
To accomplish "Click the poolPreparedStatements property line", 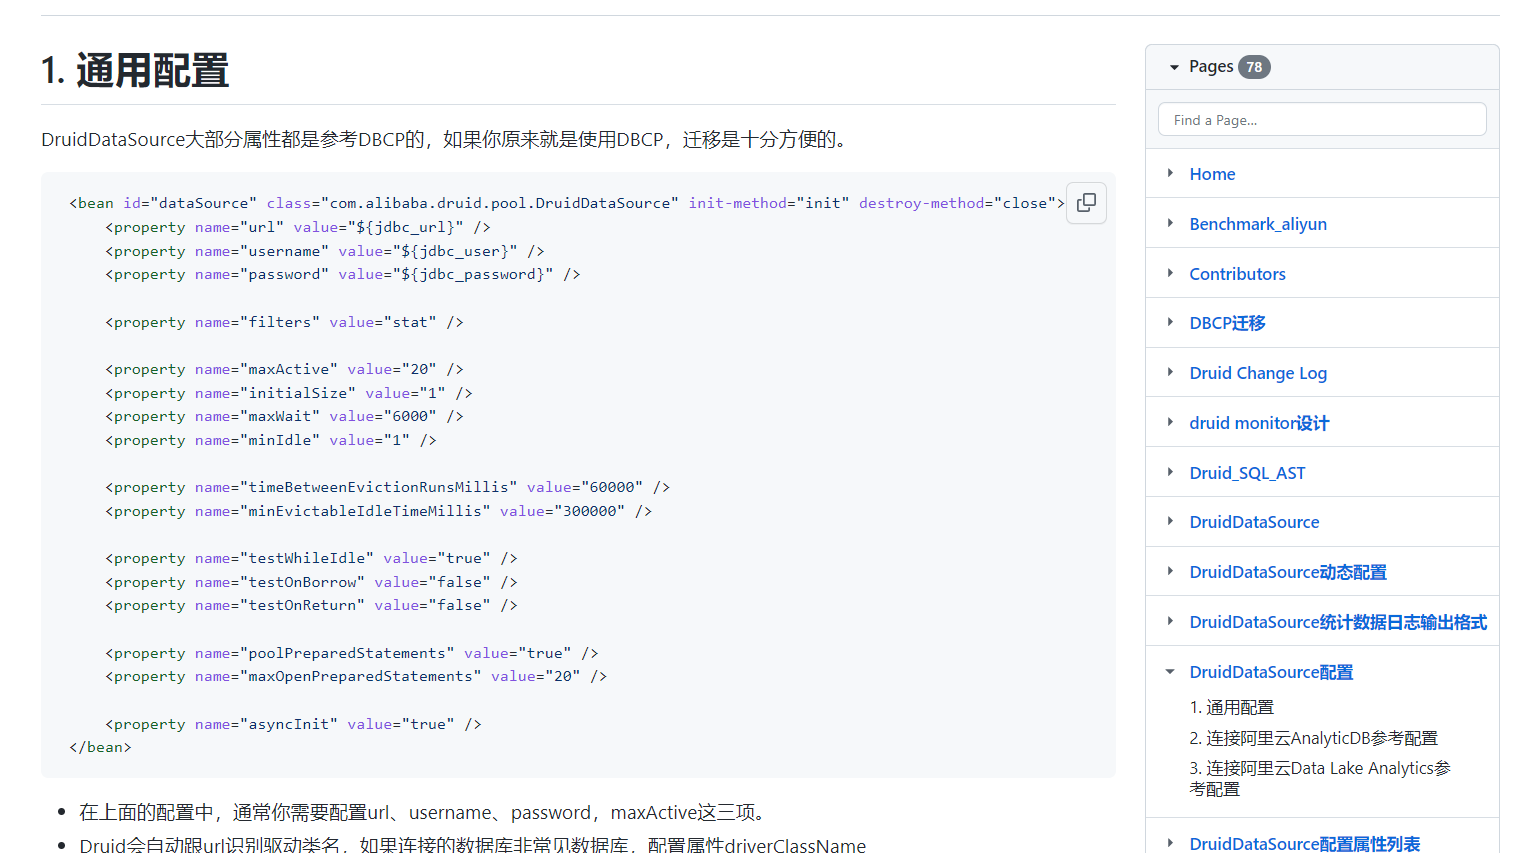I will point(351,653).
